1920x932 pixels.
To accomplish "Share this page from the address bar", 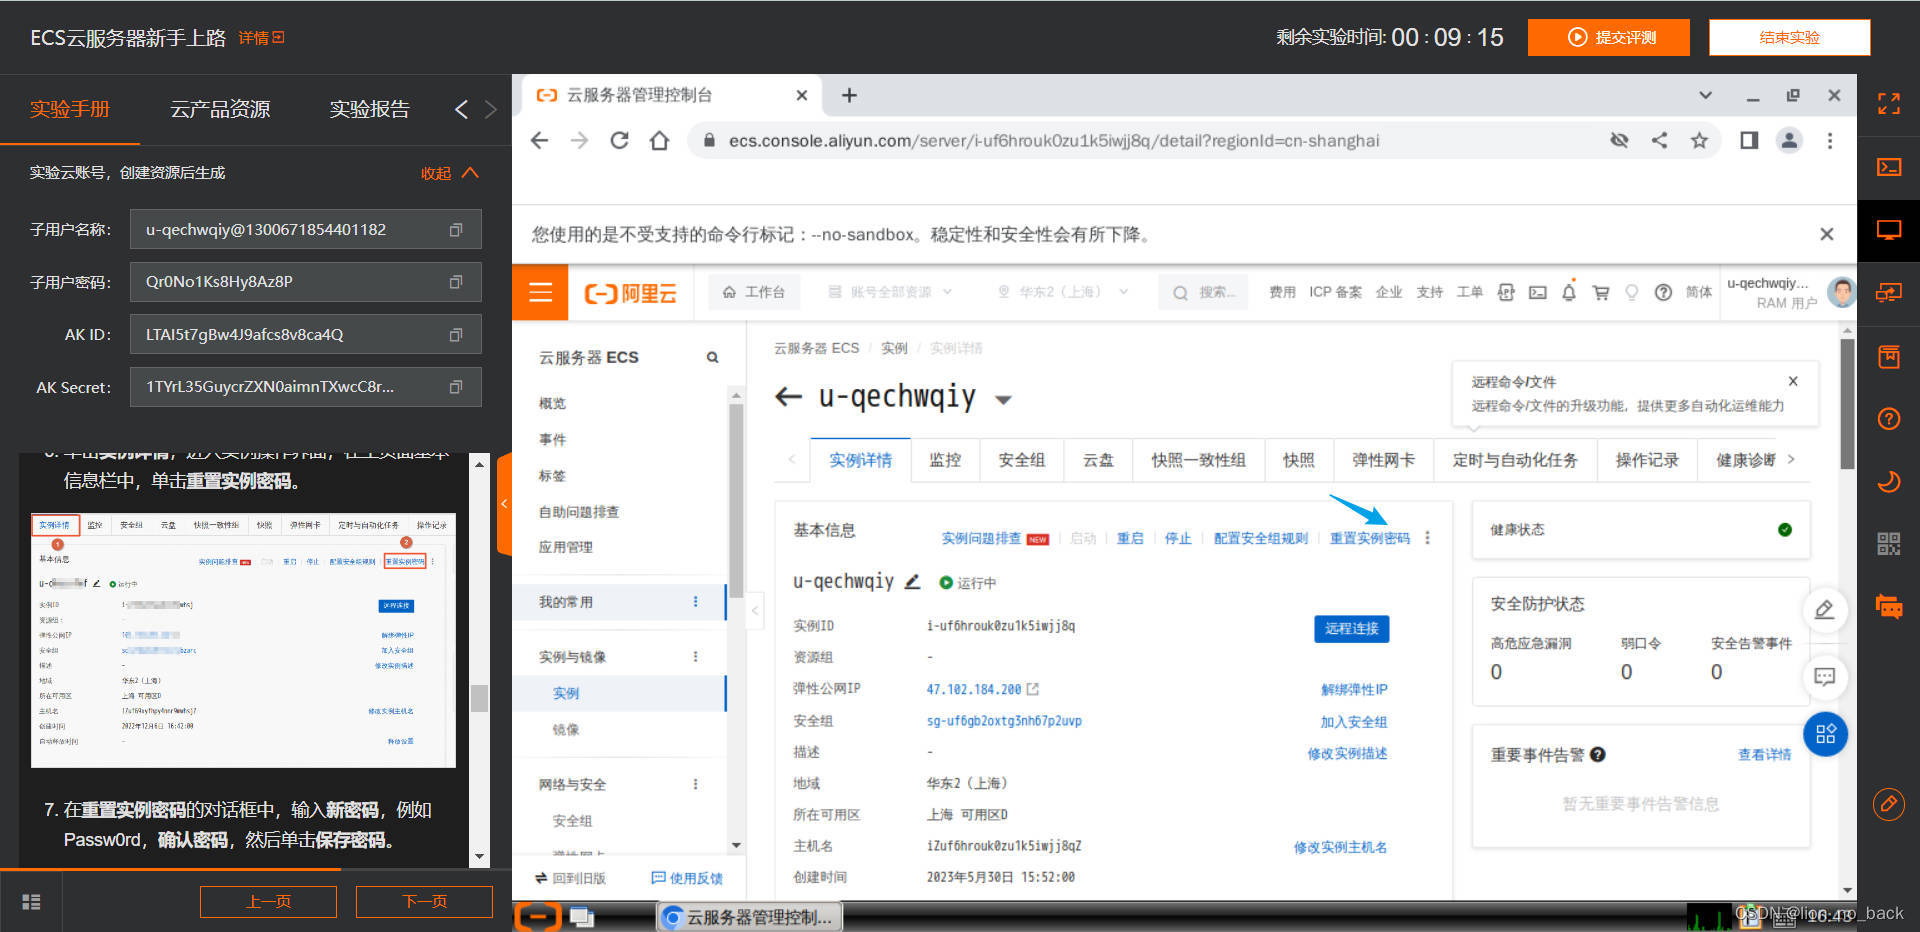I will (x=1659, y=141).
